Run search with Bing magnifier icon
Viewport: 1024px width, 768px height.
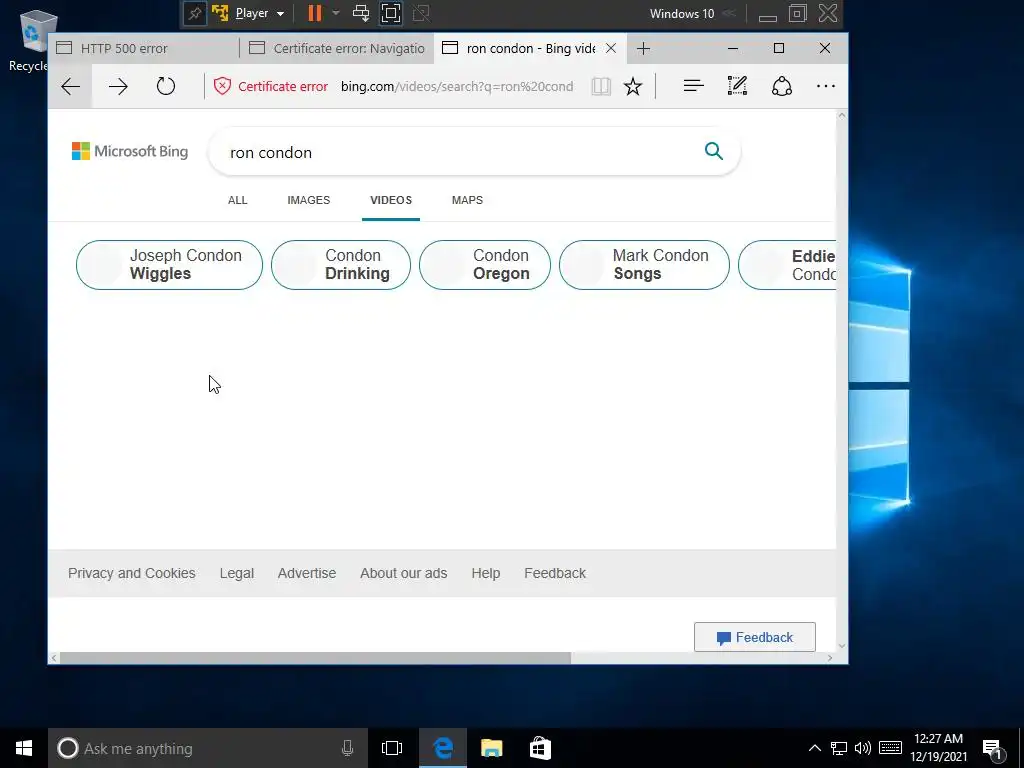click(714, 152)
